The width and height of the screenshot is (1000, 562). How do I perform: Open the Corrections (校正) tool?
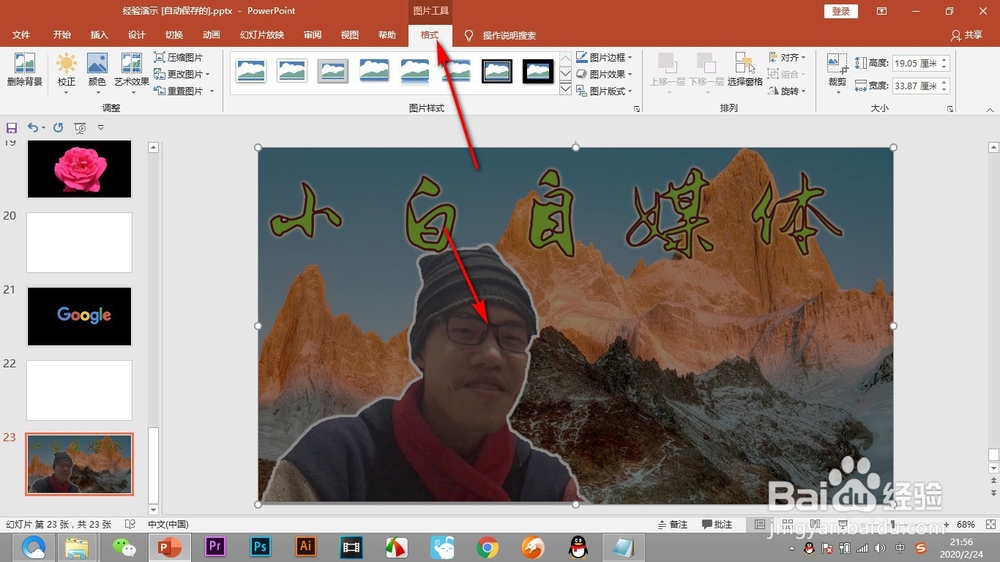pos(66,71)
